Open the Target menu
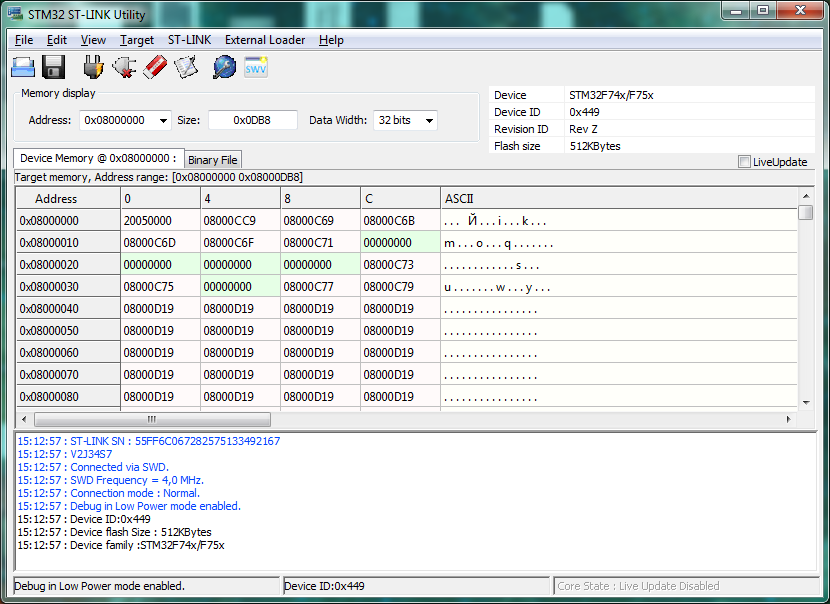This screenshot has width=830, height=604. click(137, 40)
